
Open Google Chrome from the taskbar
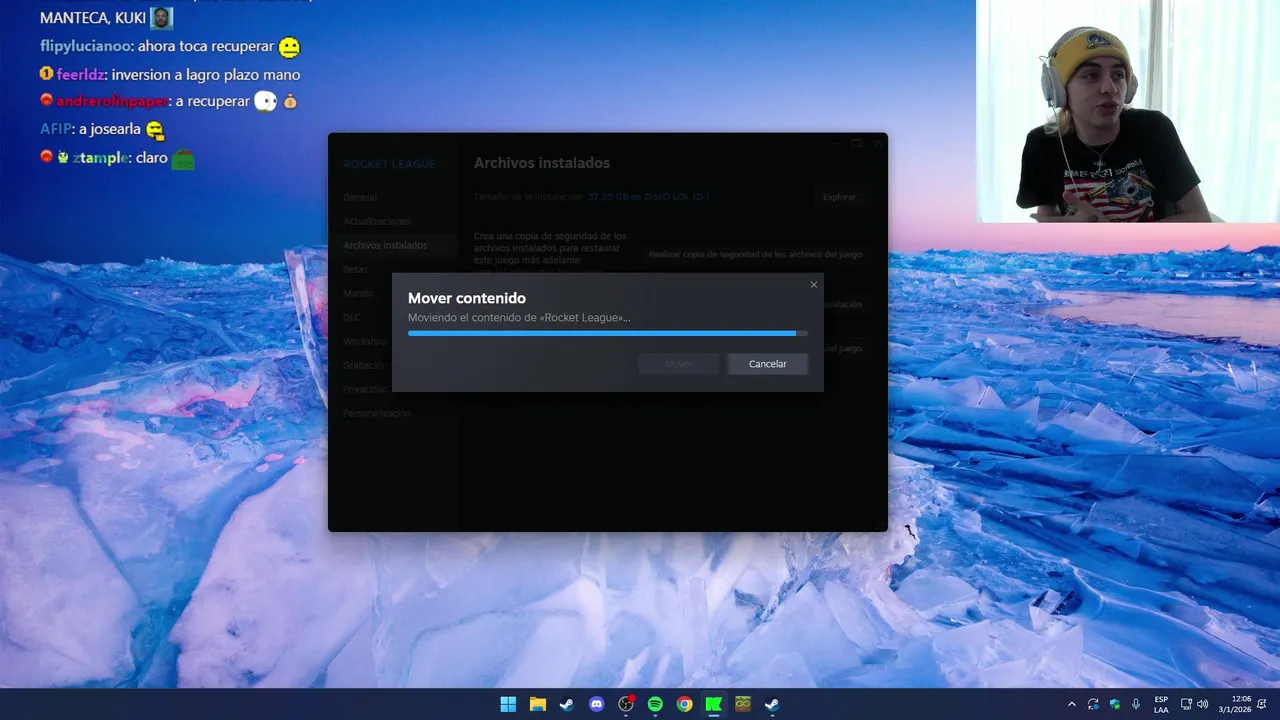tap(684, 704)
